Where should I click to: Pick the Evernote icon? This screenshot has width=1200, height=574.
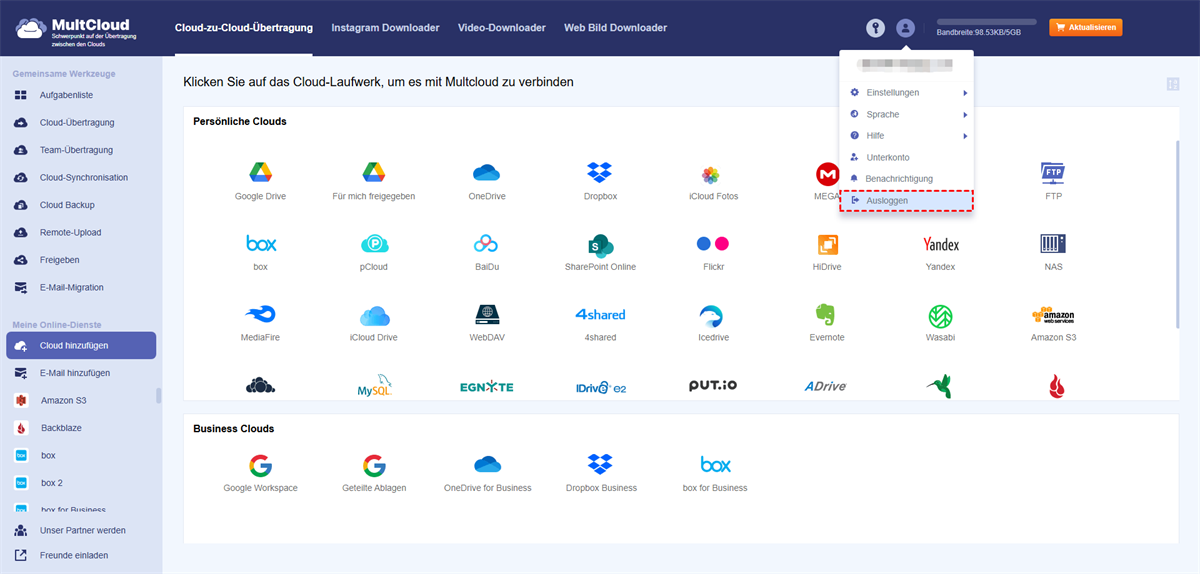pos(826,315)
